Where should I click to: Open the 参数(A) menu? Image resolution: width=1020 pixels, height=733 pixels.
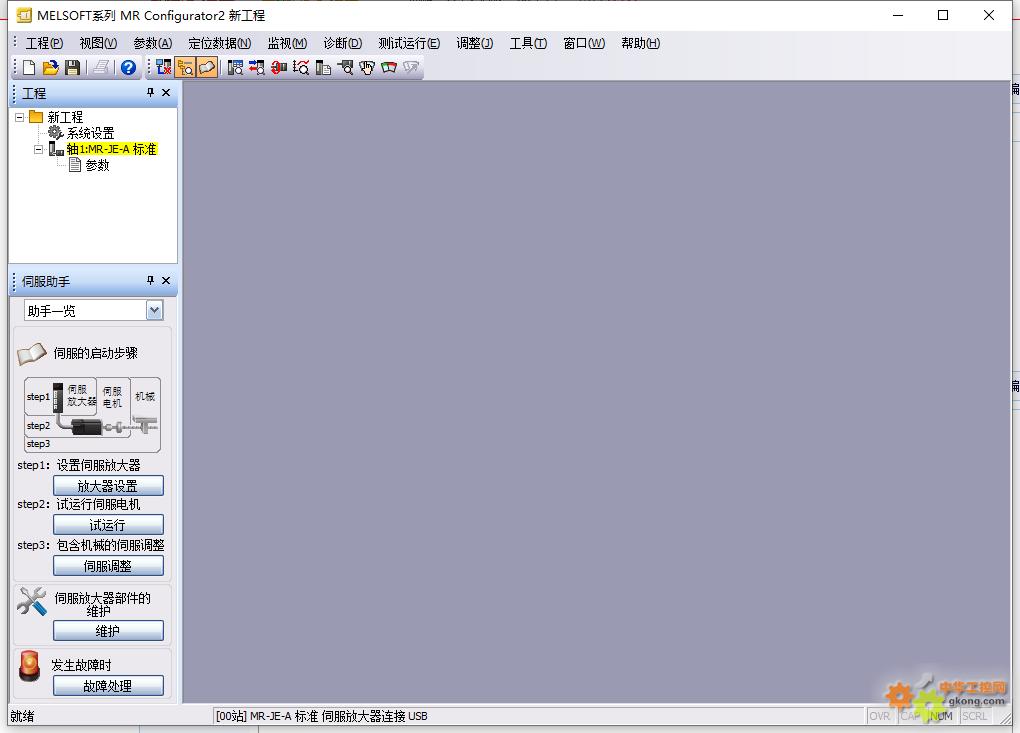point(153,43)
